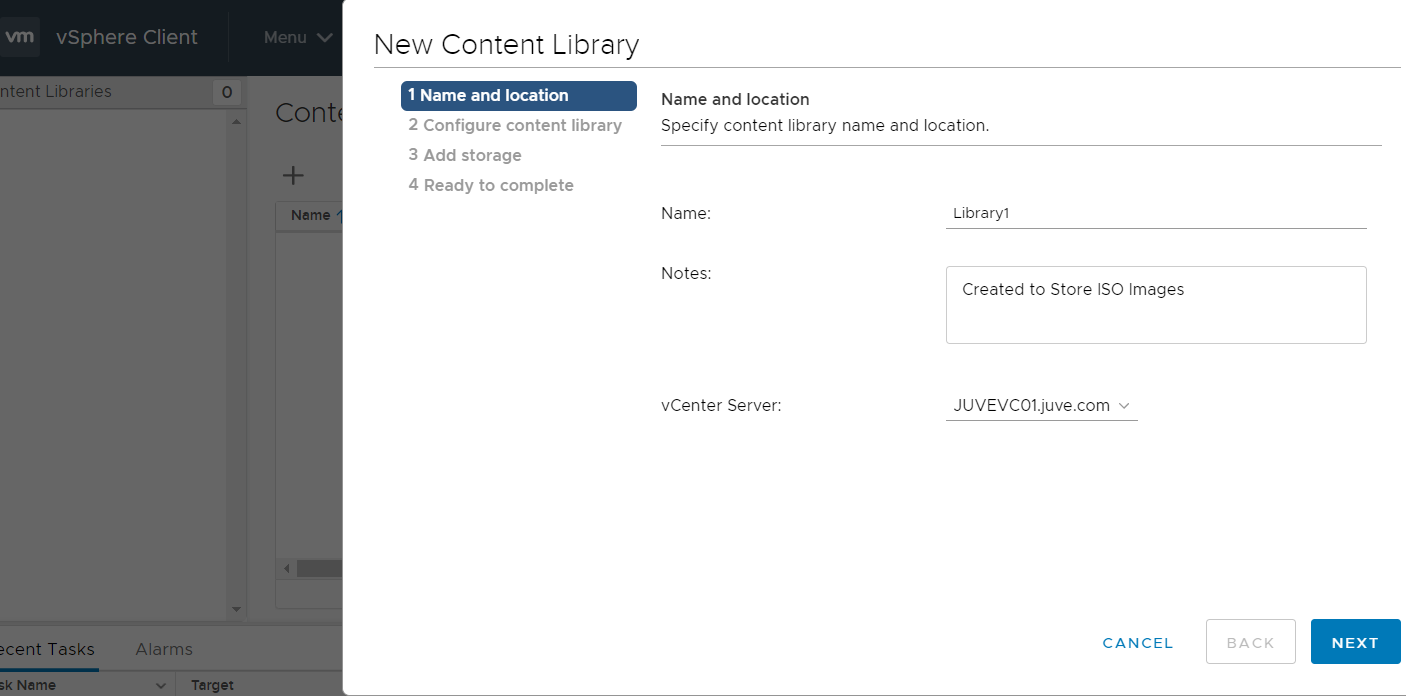Open the Task Name column filter dropdown
The height and width of the screenshot is (696, 1406).
click(x=162, y=685)
